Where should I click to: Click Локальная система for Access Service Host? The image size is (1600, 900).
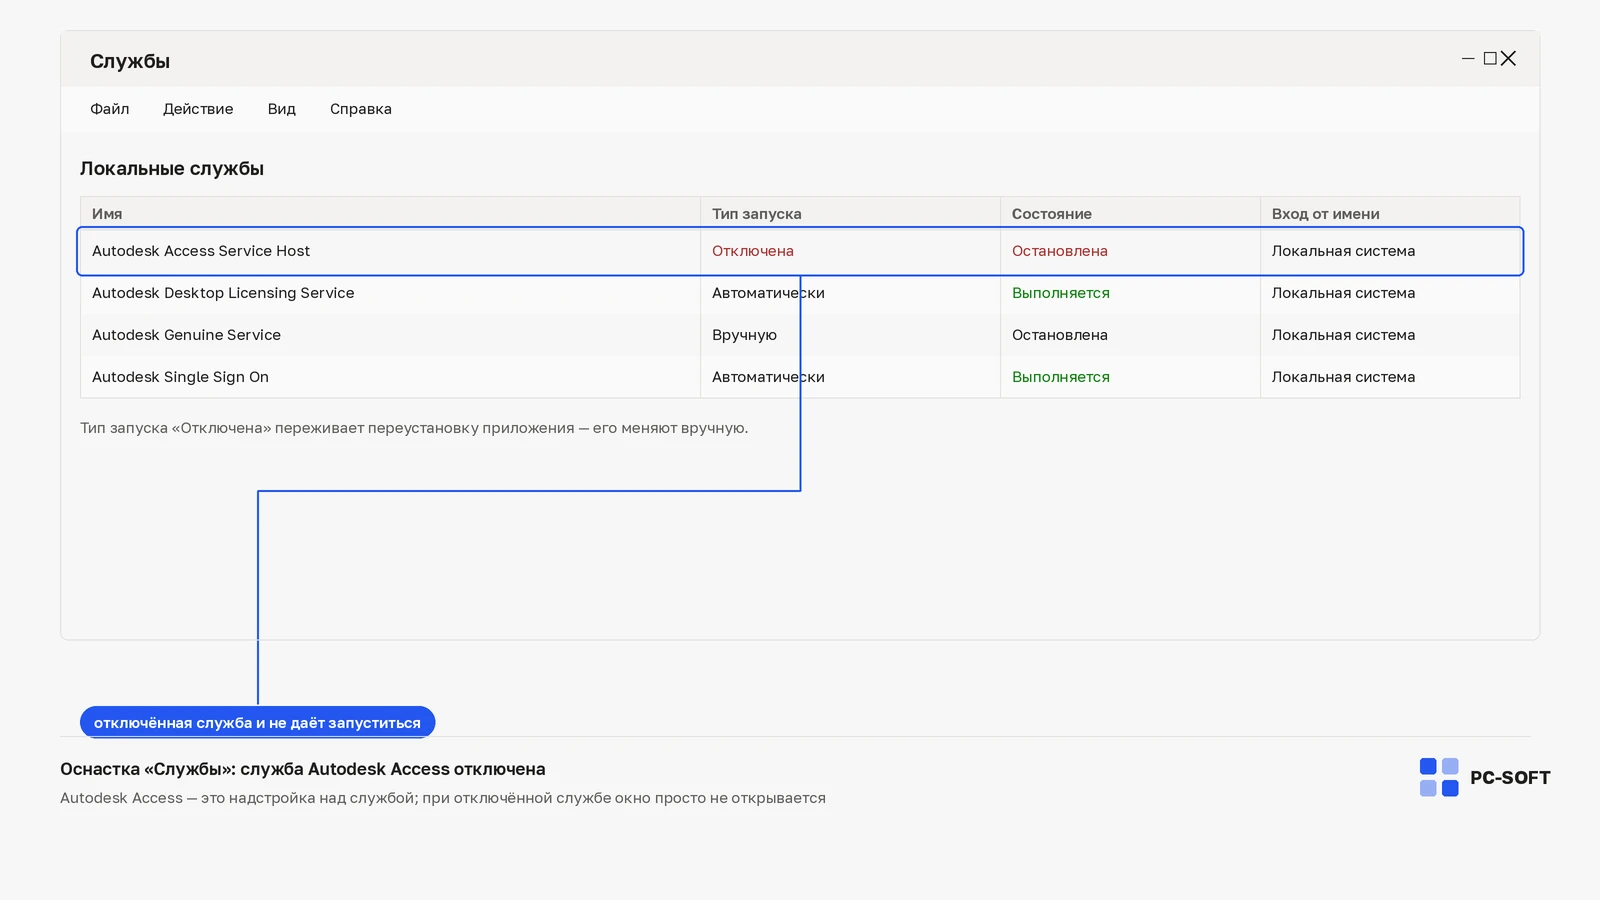(x=1343, y=251)
